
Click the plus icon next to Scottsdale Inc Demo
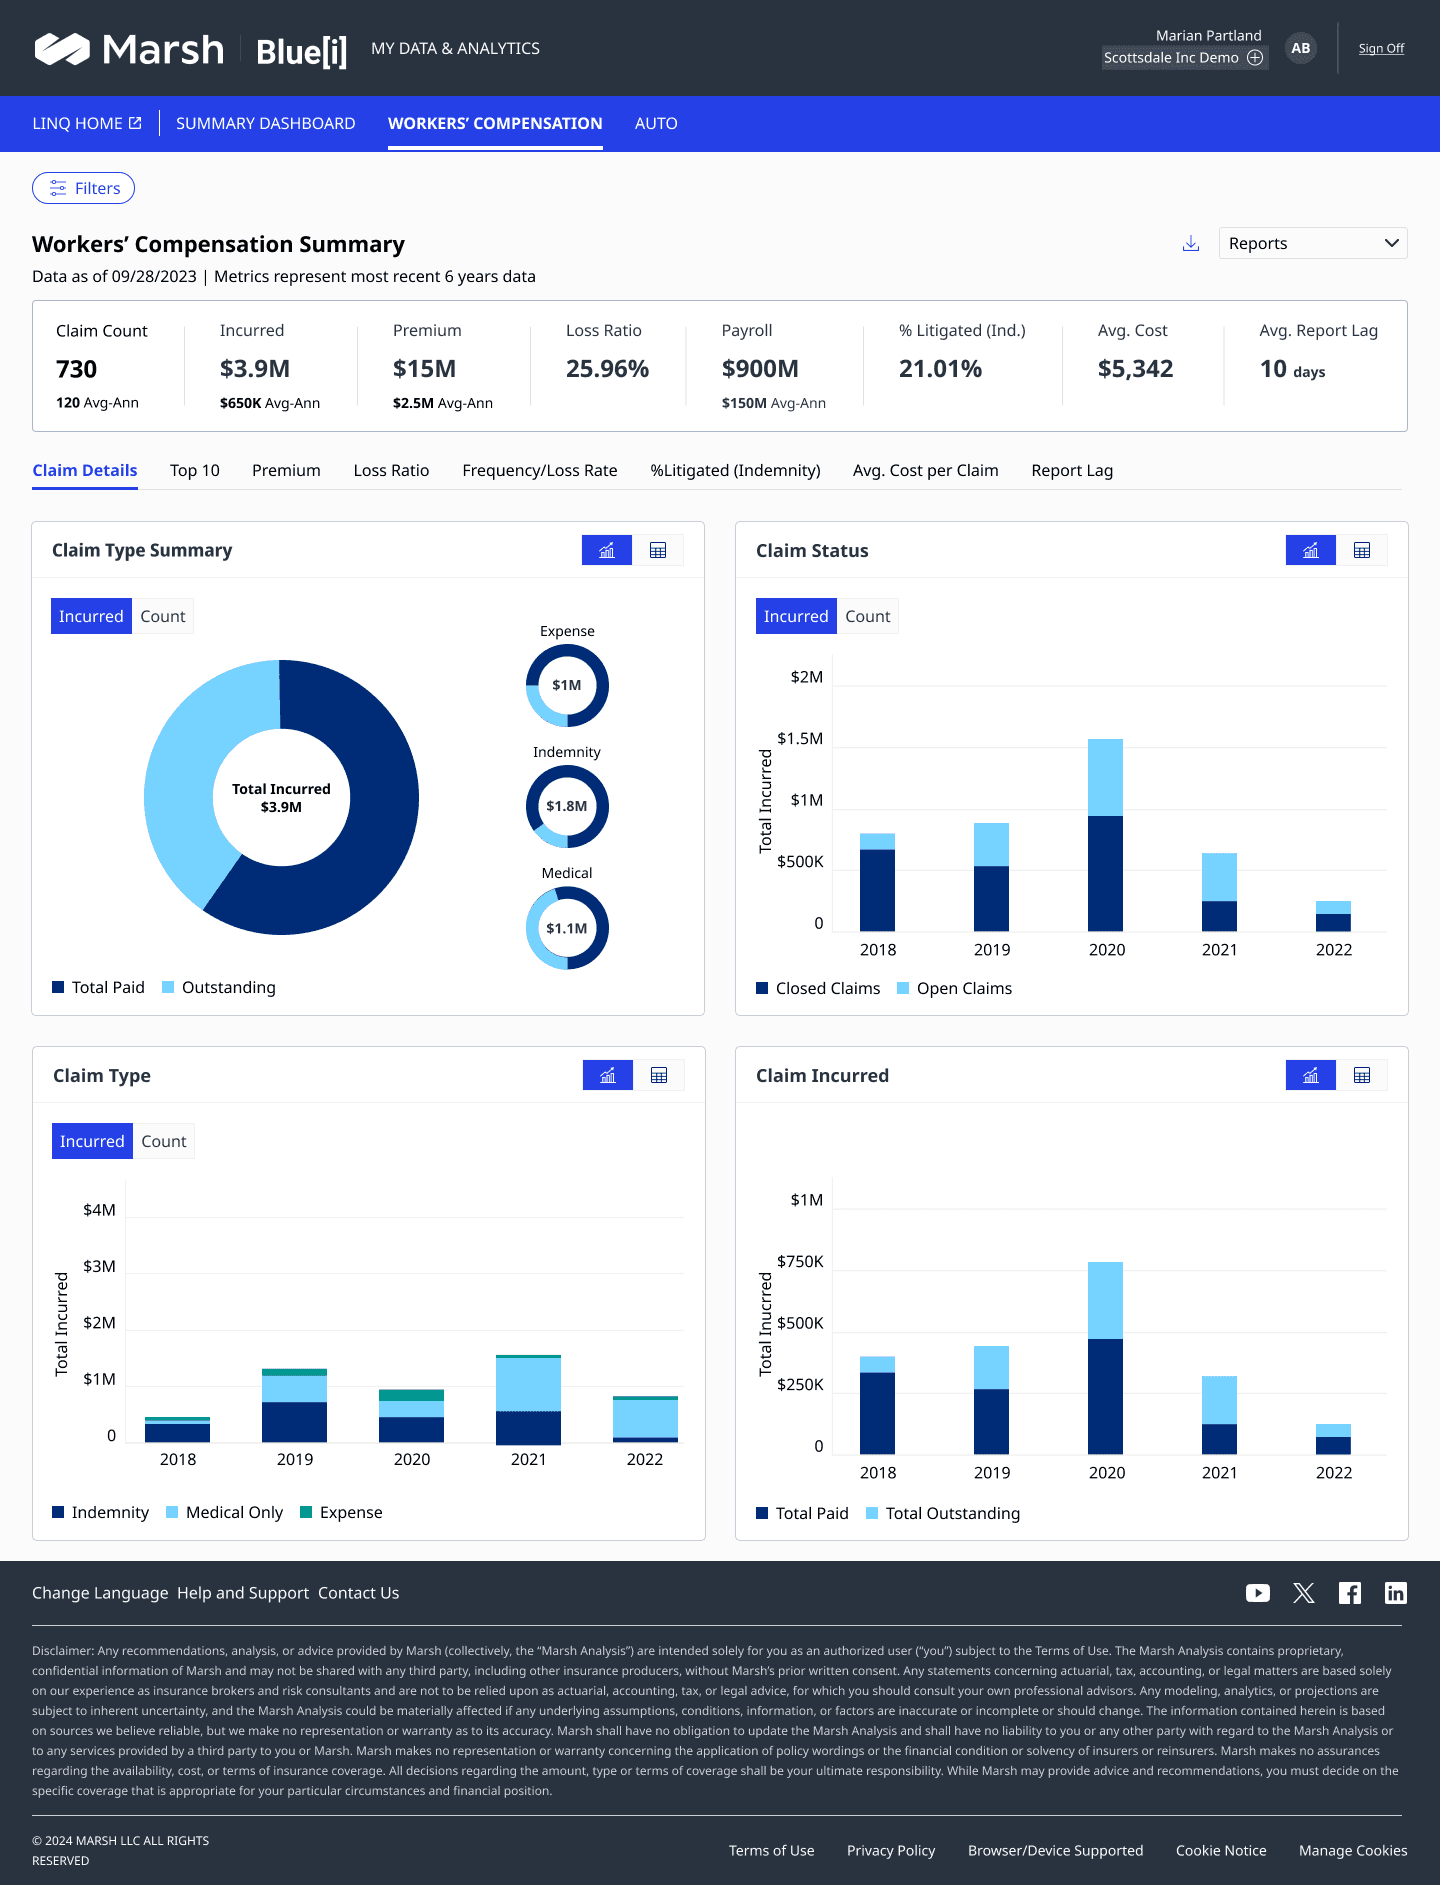click(x=1255, y=58)
